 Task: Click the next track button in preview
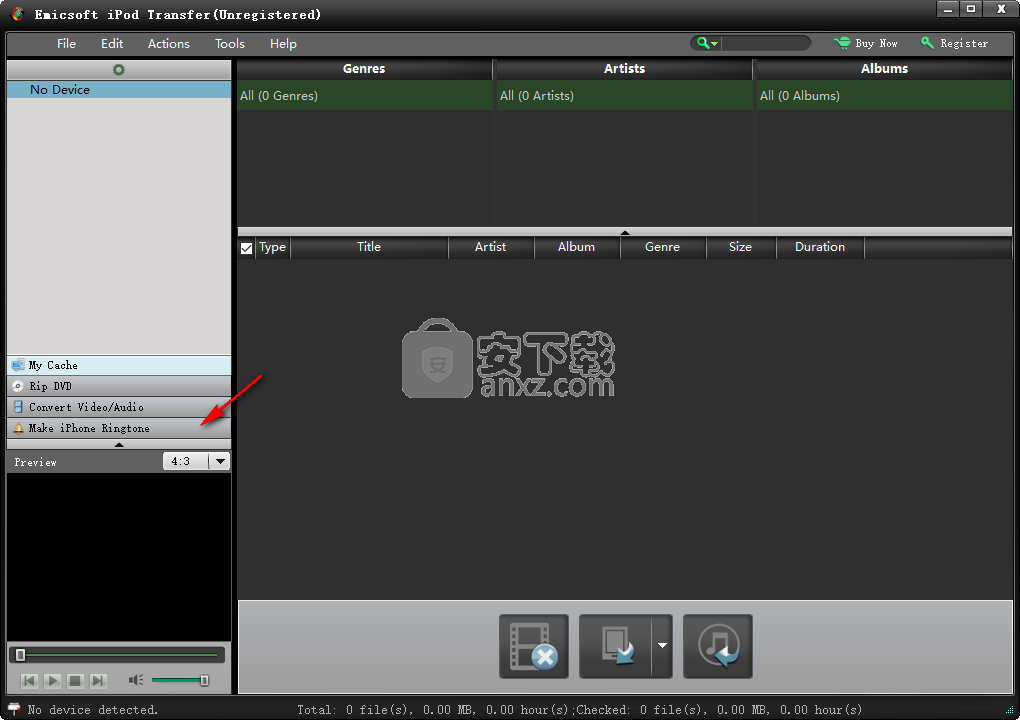click(98, 681)
